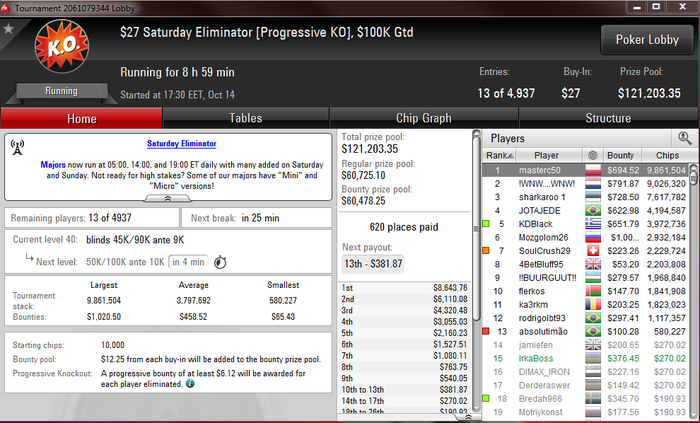This screenshot has width=700, height=423.
Task: Open the Chip Graph tab
Action: pyautogui.click(x=424, y=118)
